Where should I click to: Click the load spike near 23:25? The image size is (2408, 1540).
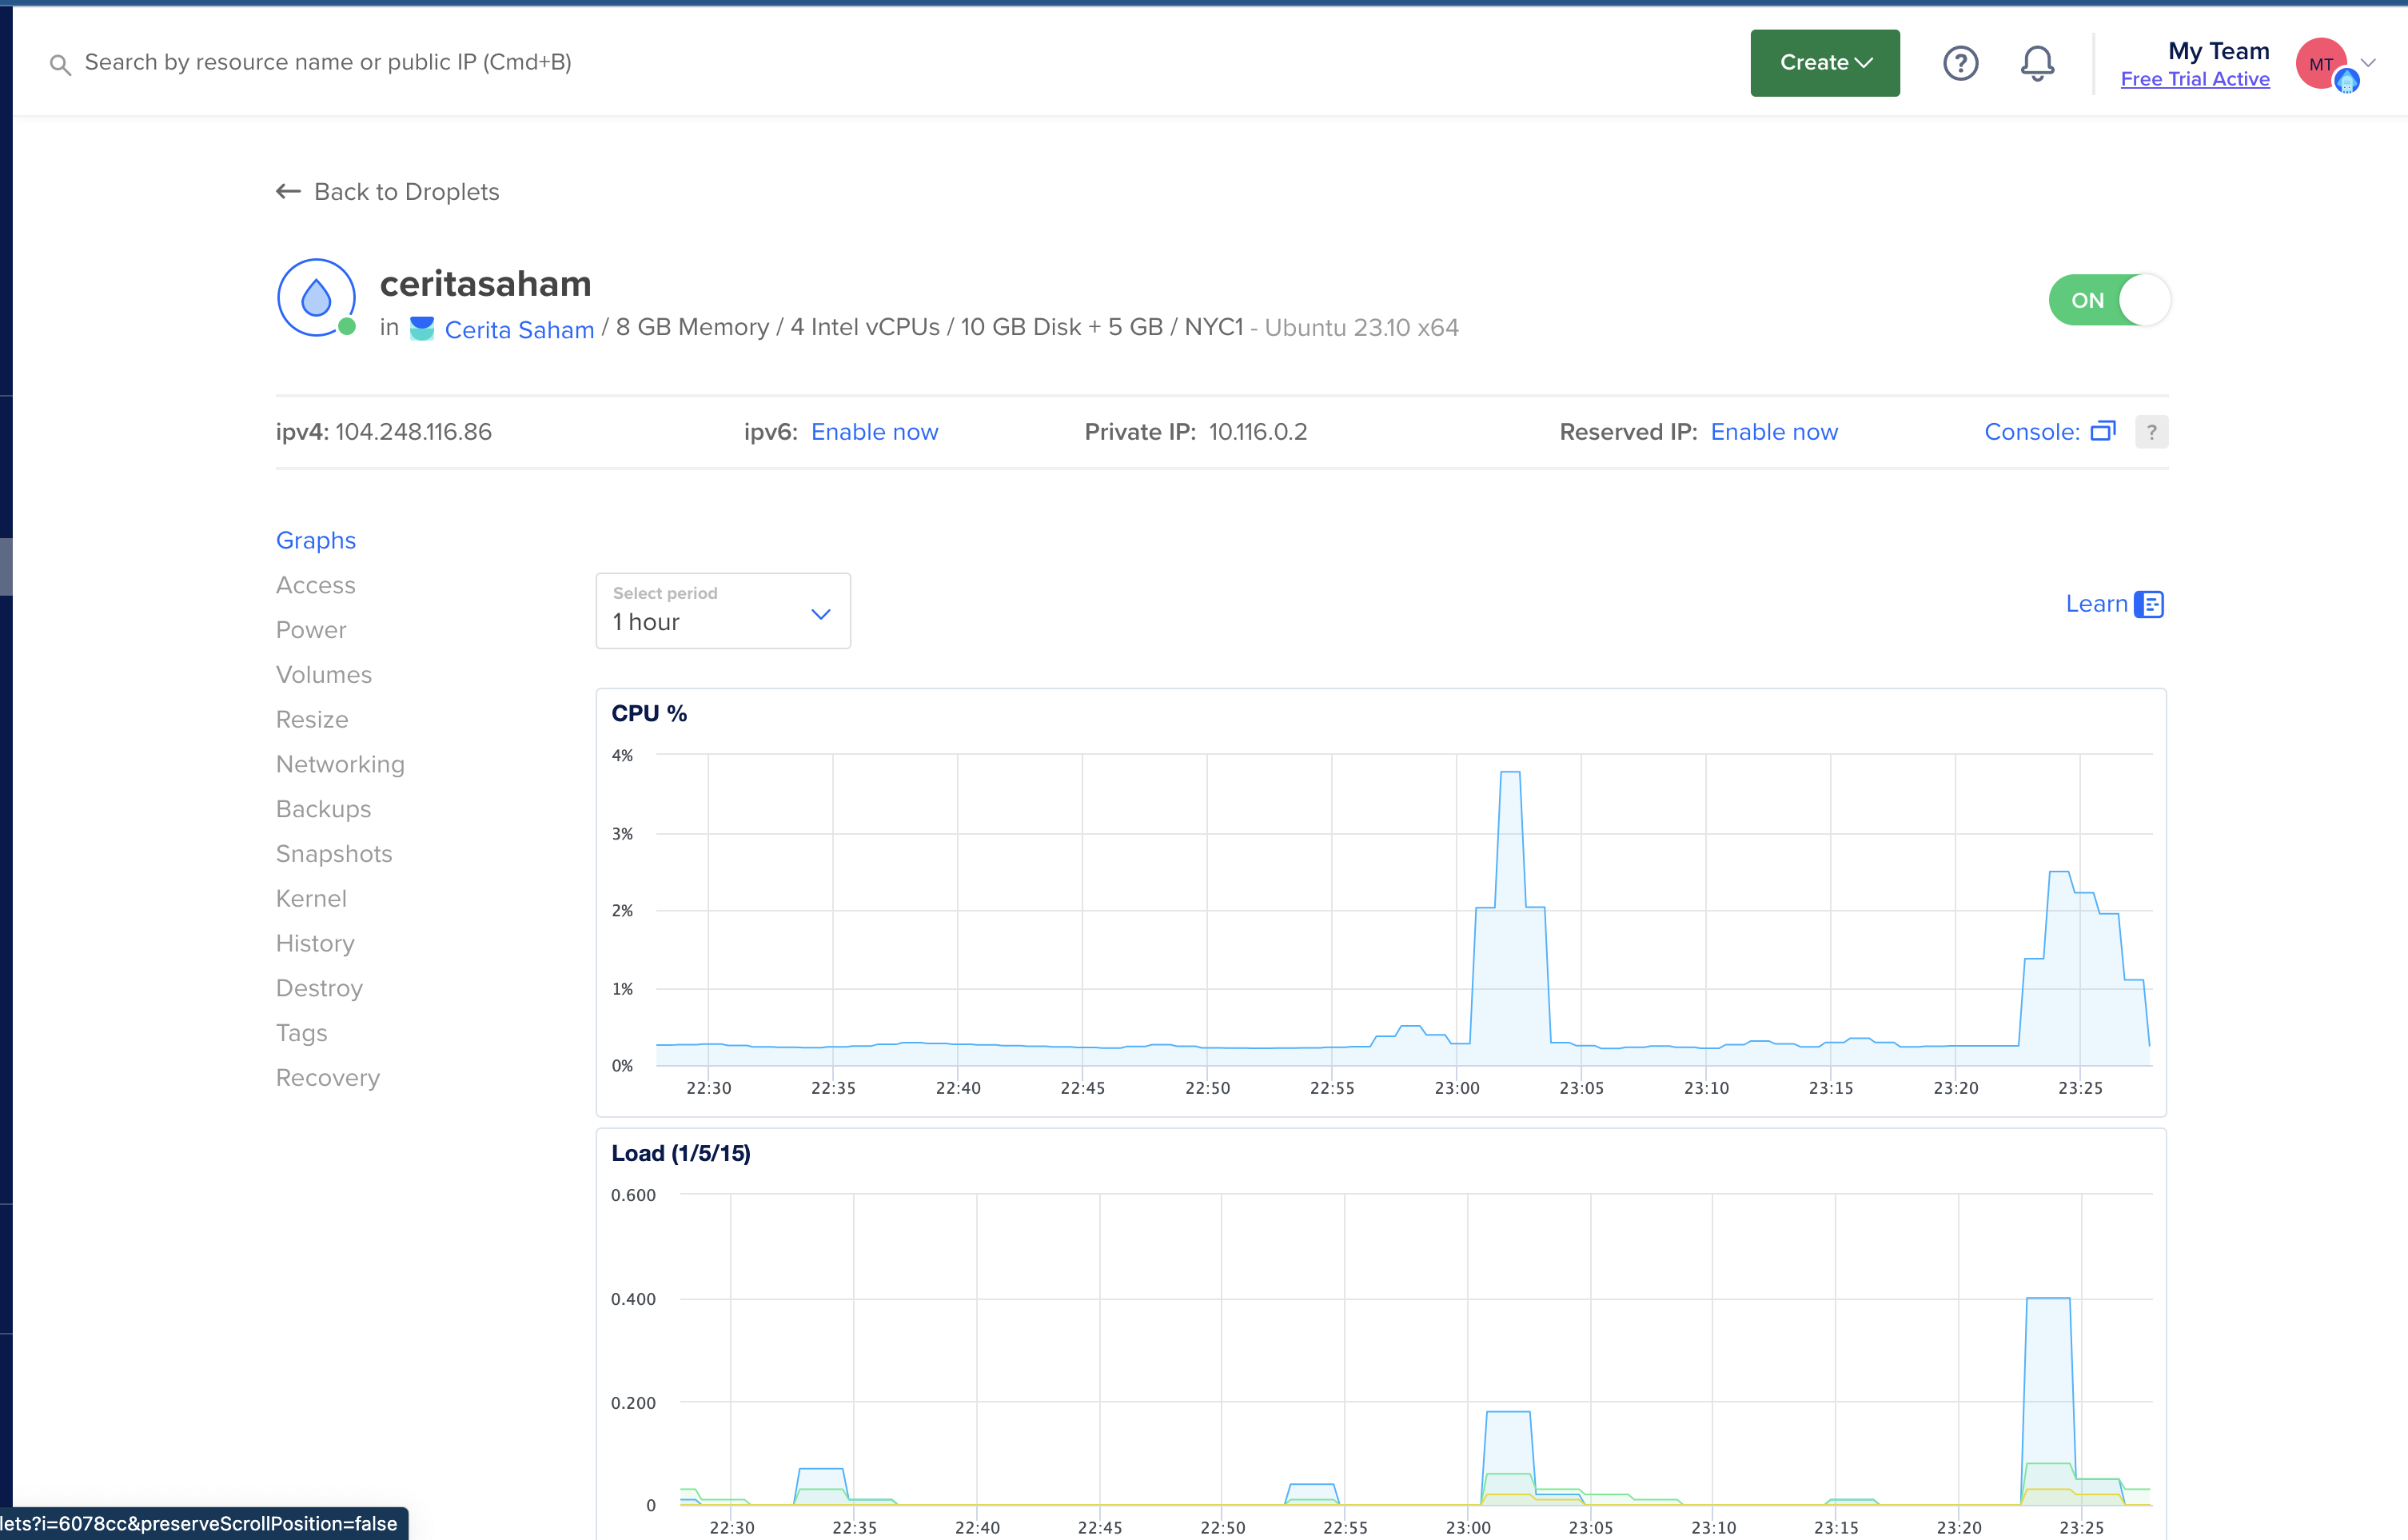pyautogui.click(x=2048, y=1400)
